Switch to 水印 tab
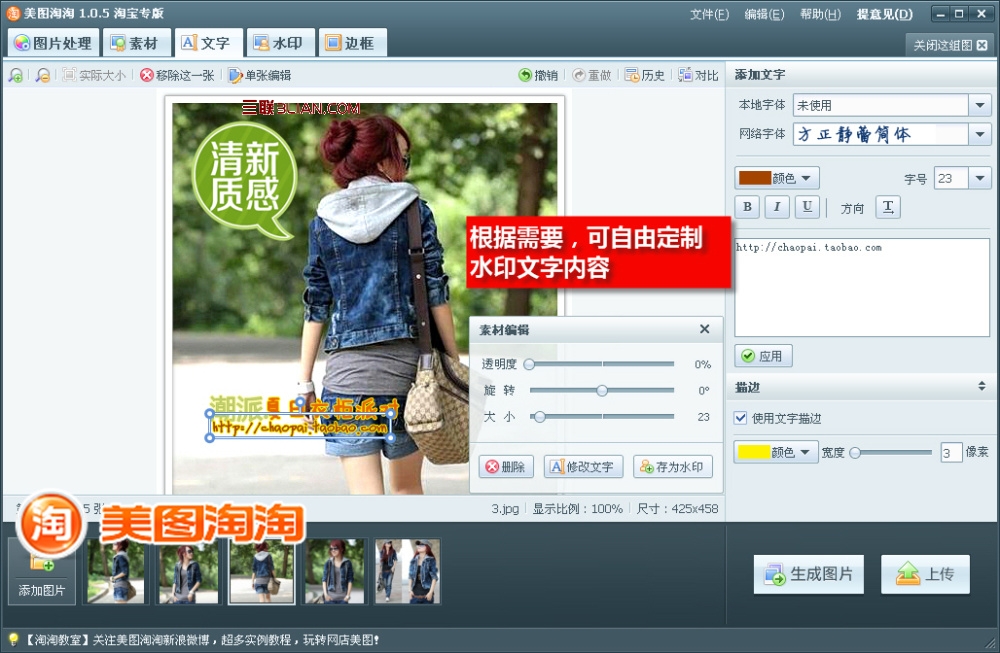The height and width of the screenshot is (653, 1000). point(279,43)
